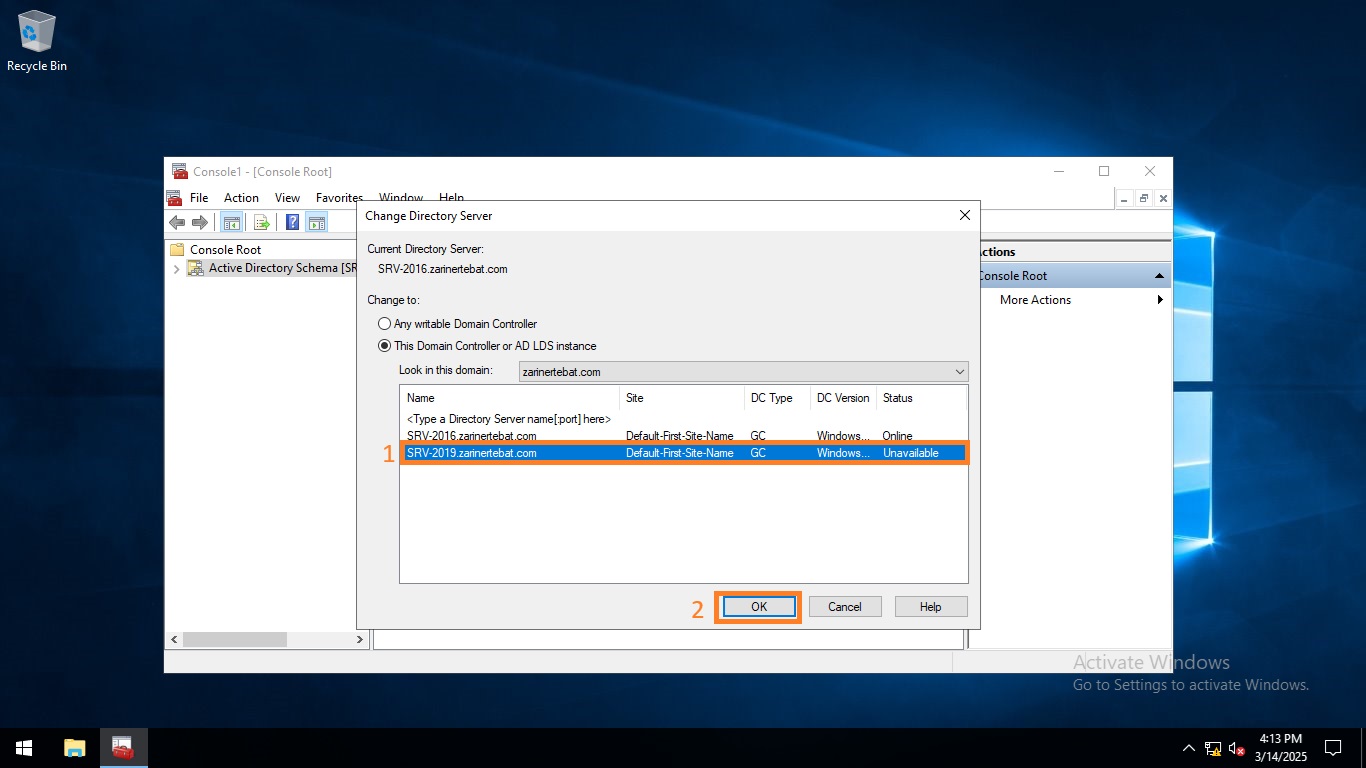This screenshot has height=768, width=1366.
Task: Click tree pane scrollbar right arrow
Action: tap(360, 639)
